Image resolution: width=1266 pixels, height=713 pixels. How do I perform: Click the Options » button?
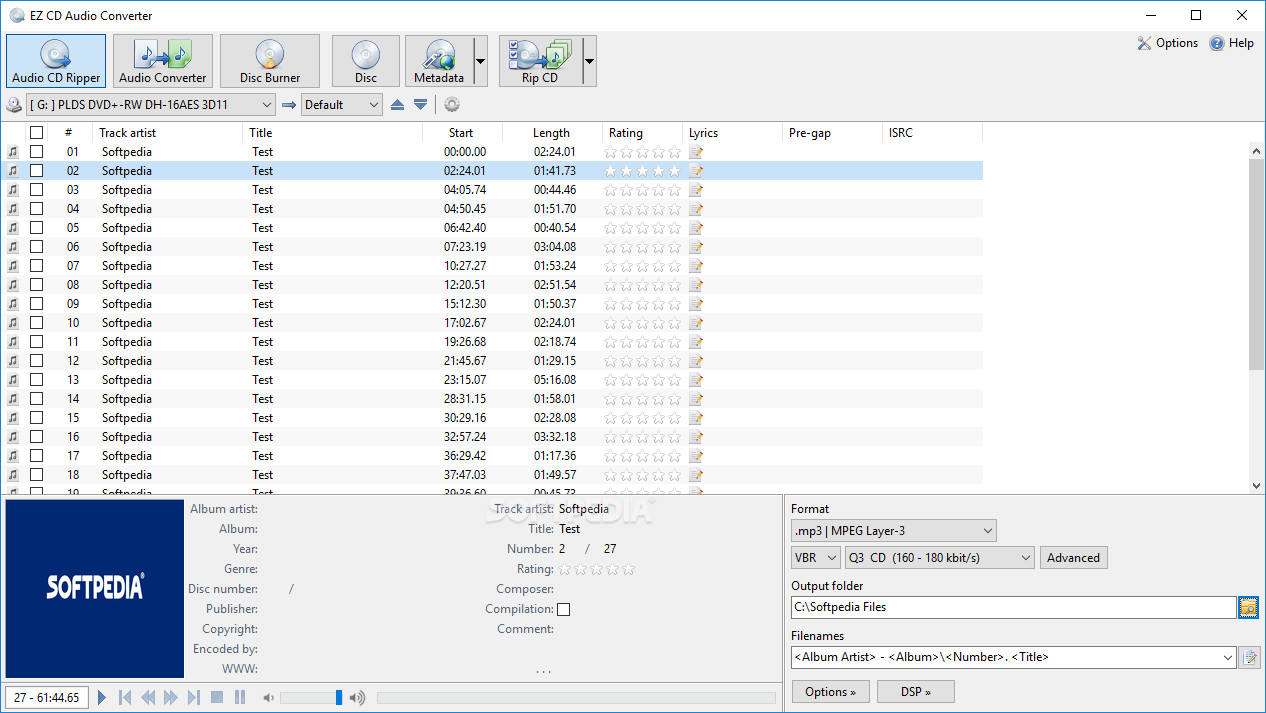coord(831,691)
